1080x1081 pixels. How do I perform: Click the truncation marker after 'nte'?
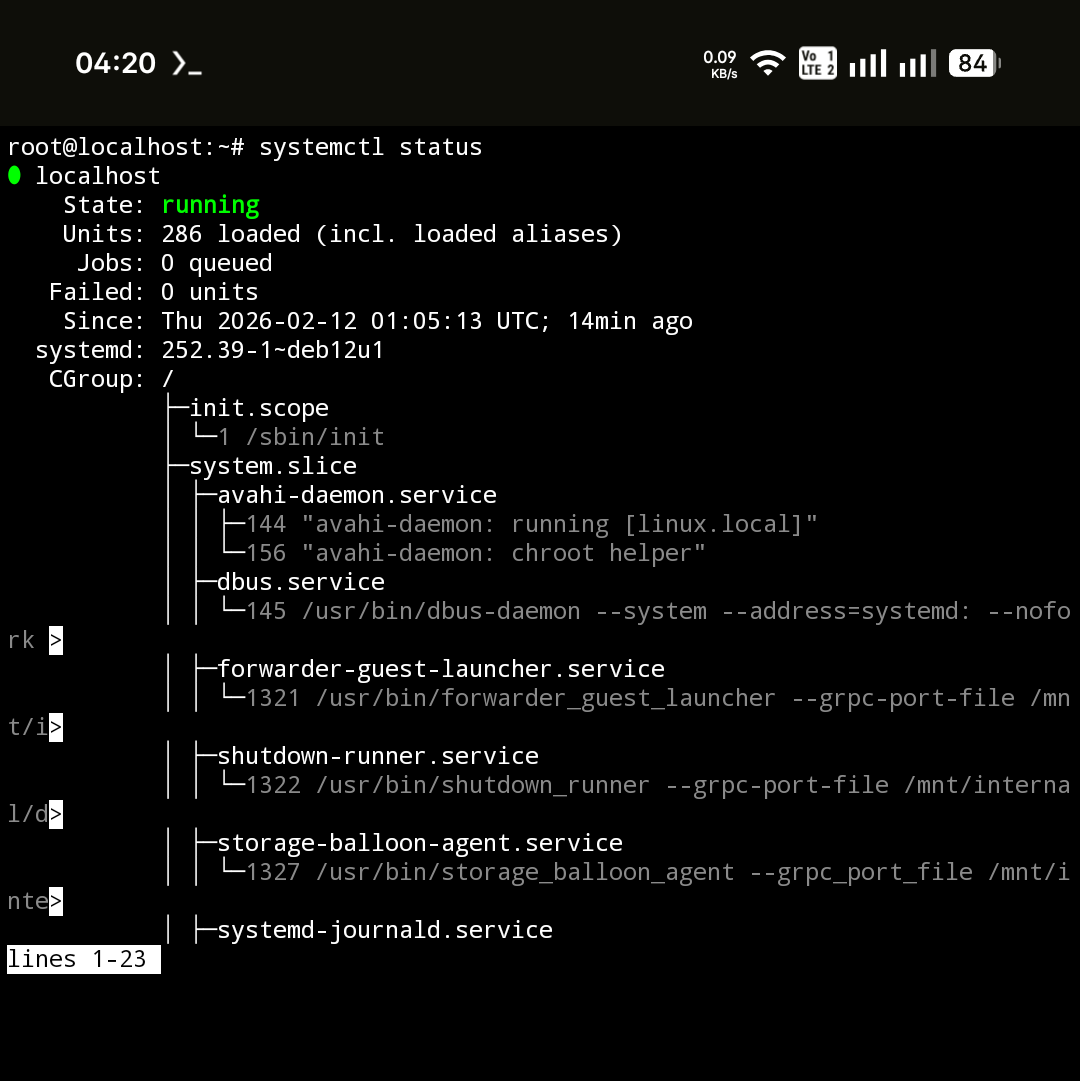tap(56, 901)
